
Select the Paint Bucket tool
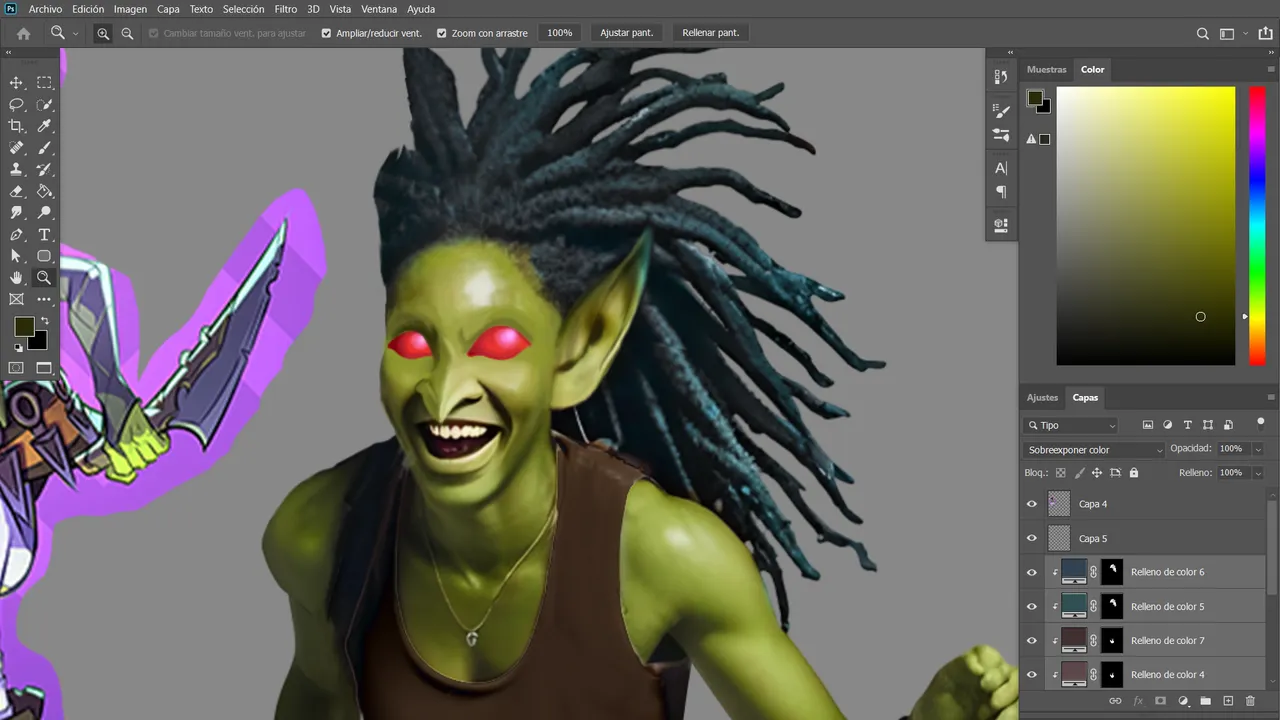(44, 191)
